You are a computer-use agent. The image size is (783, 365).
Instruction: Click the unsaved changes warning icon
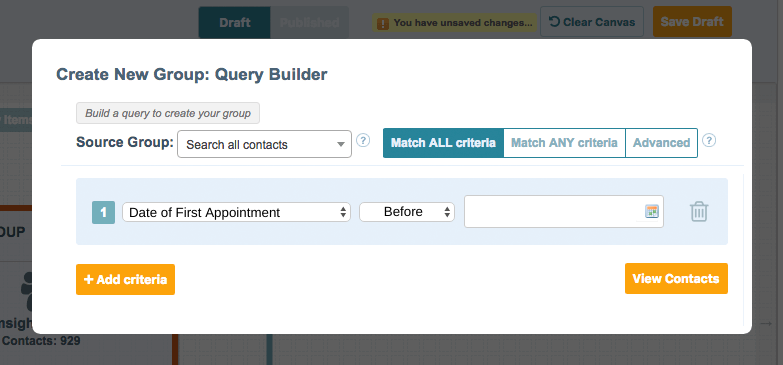[383, 23]
